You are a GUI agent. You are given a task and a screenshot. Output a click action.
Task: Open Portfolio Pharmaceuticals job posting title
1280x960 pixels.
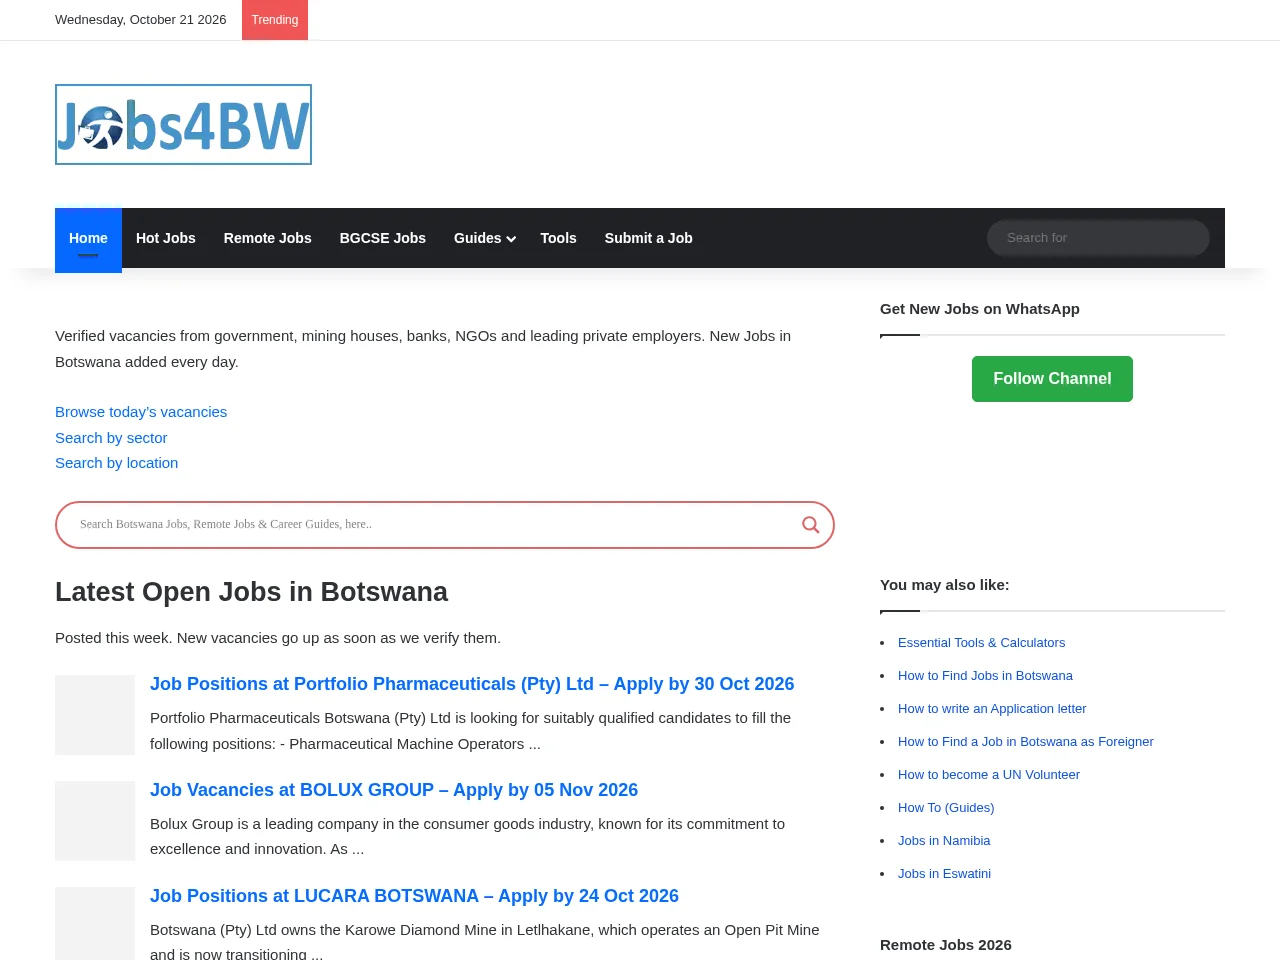coord(472,684)
